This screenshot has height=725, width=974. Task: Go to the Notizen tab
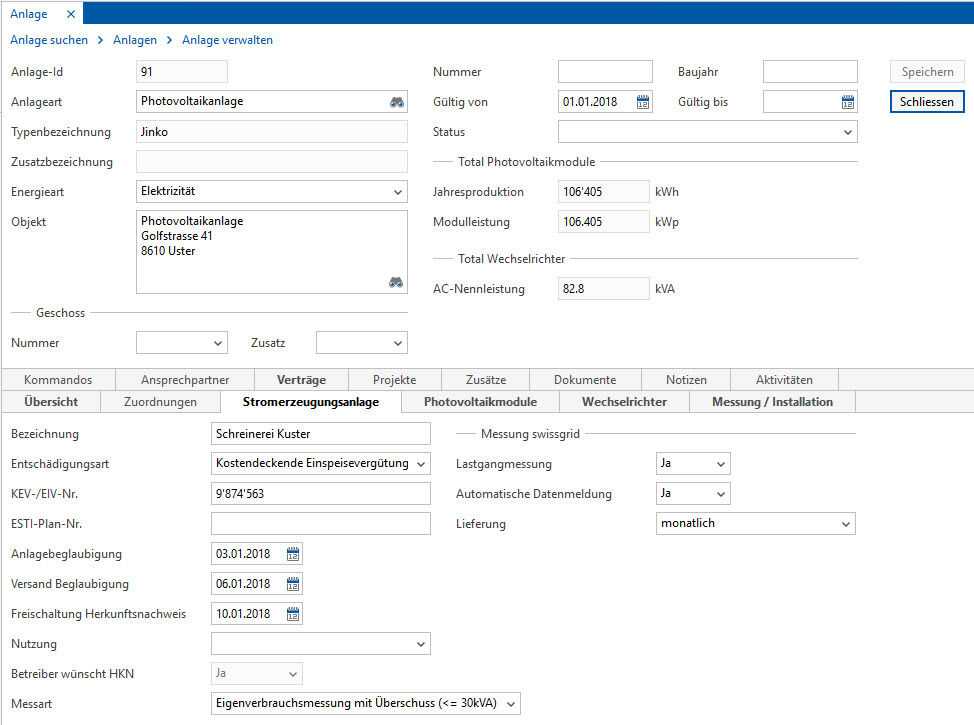[686, 380]
